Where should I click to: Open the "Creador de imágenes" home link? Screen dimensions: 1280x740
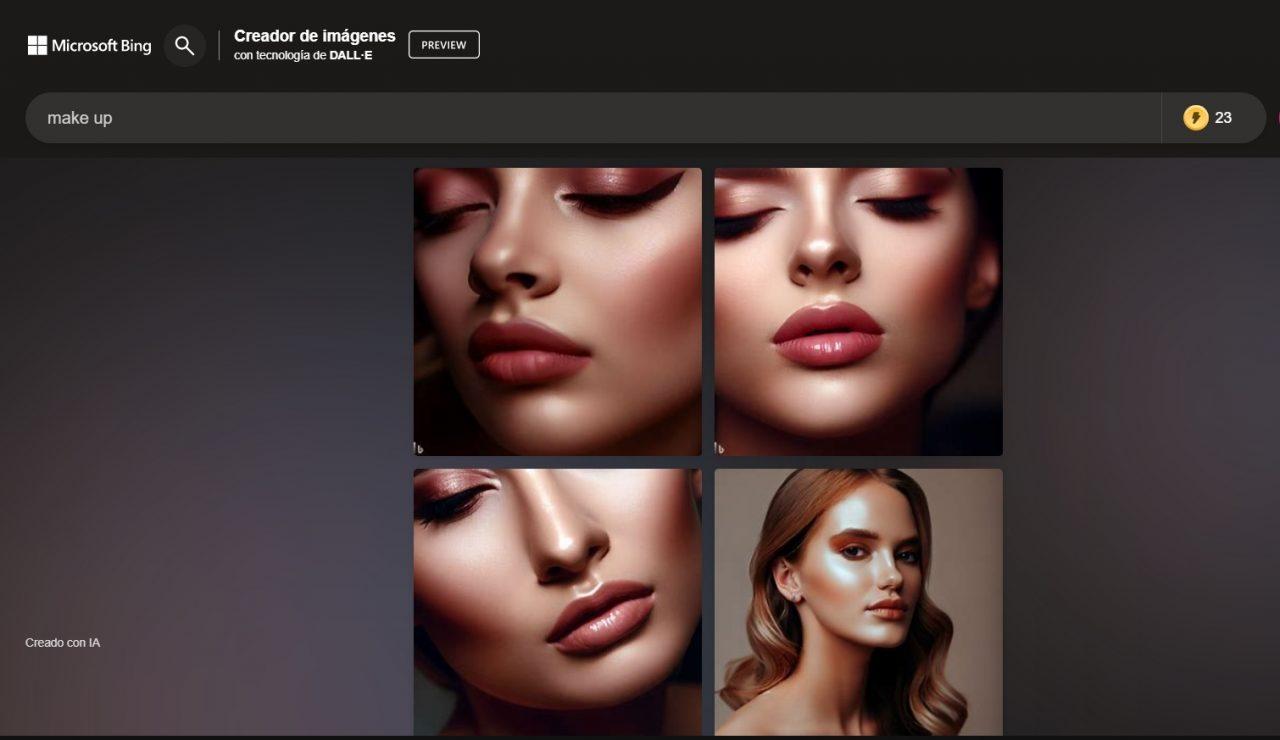click(314, 36)
